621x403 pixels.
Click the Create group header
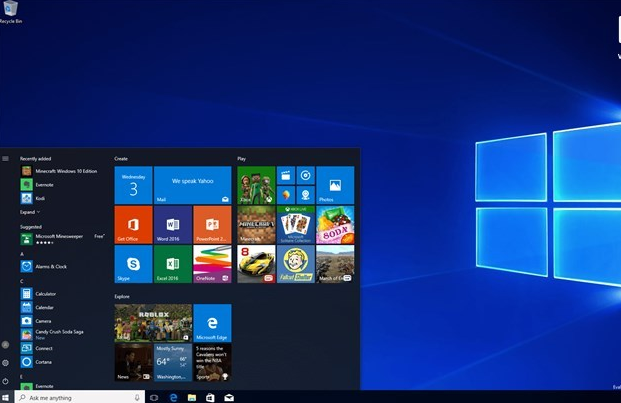121,159
